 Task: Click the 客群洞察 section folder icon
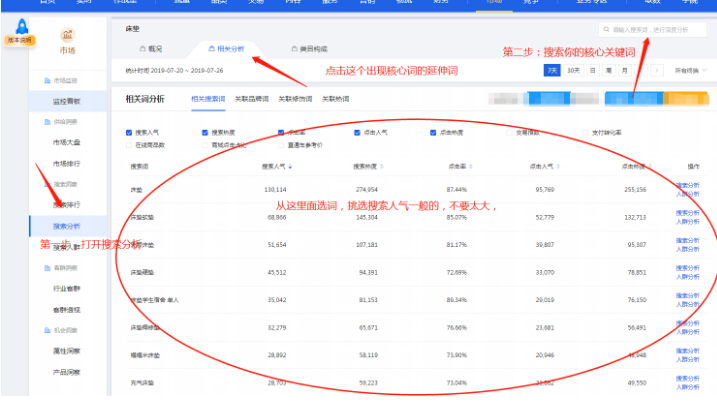click(x=46, y=269)
